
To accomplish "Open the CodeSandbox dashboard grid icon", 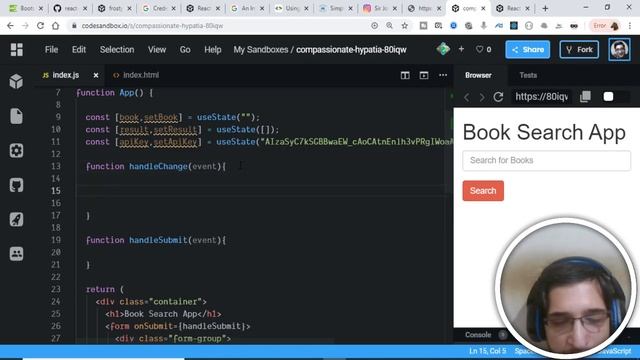I will [17, 49].
